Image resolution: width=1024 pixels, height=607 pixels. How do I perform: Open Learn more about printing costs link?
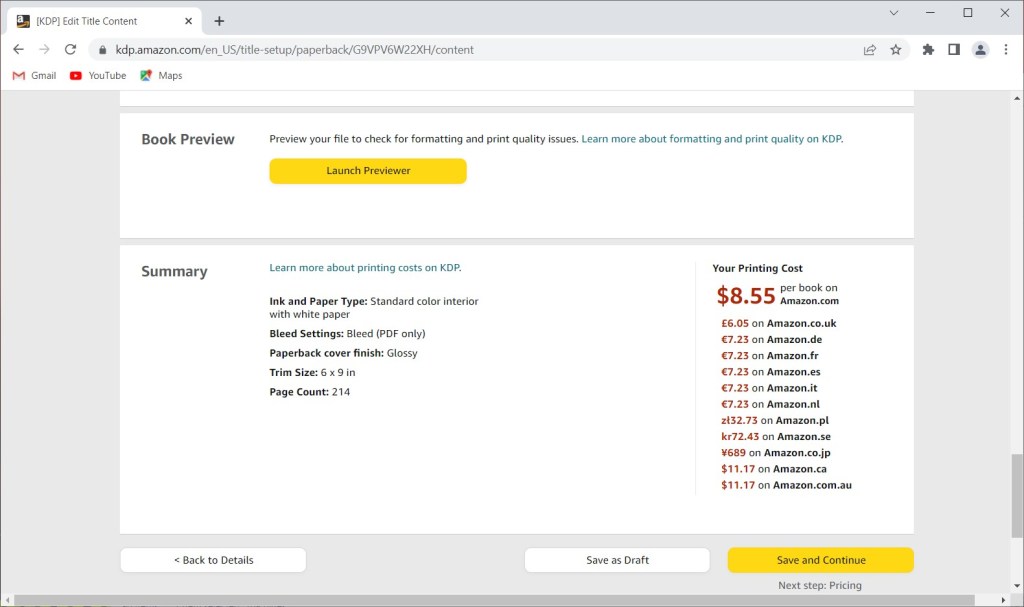click(365, 268)
